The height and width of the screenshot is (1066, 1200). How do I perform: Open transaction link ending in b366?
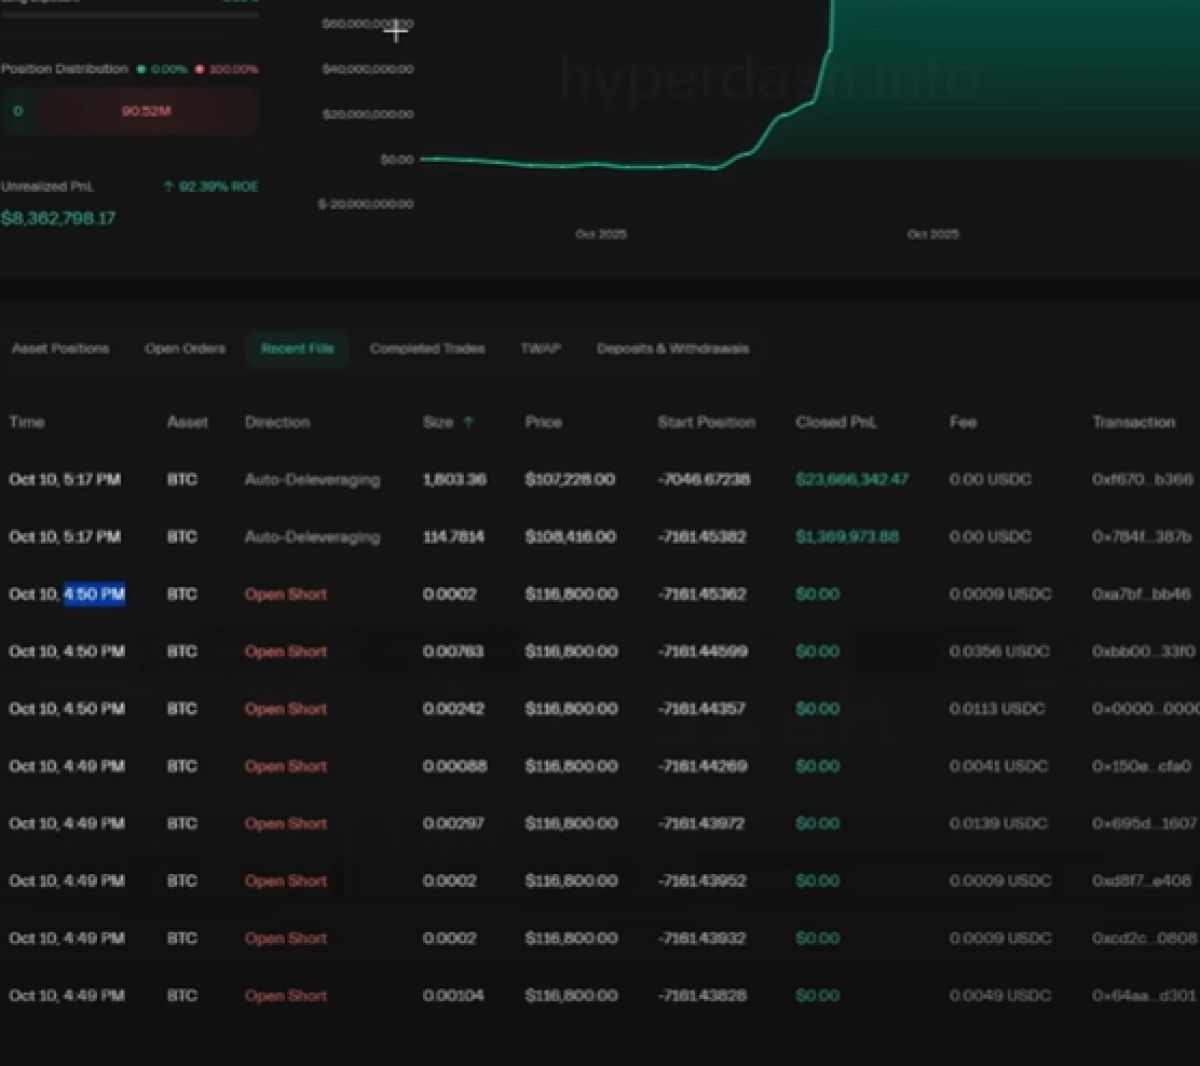click(1141, 480)
